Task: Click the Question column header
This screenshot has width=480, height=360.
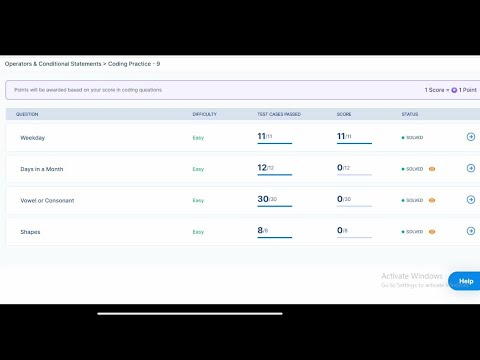Action: click(27, 114)
